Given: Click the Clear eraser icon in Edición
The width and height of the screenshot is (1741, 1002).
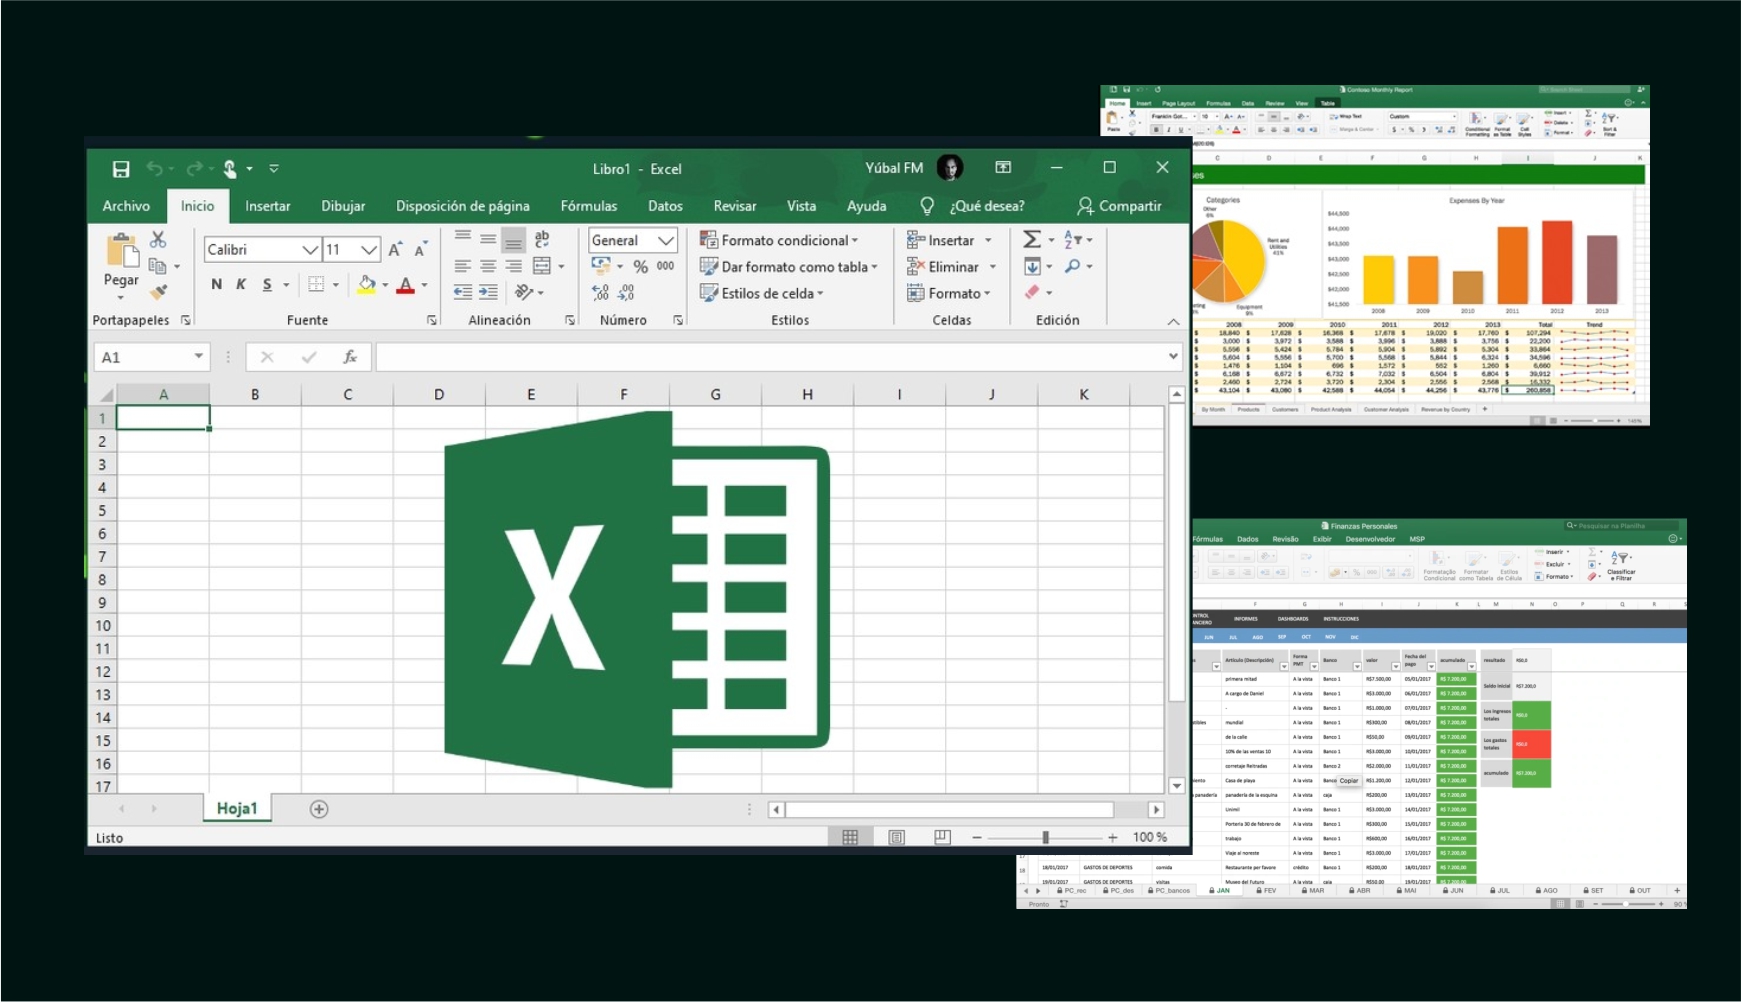Looking at the screenshot, I should pyautogui.click(x=1032, y=292).
